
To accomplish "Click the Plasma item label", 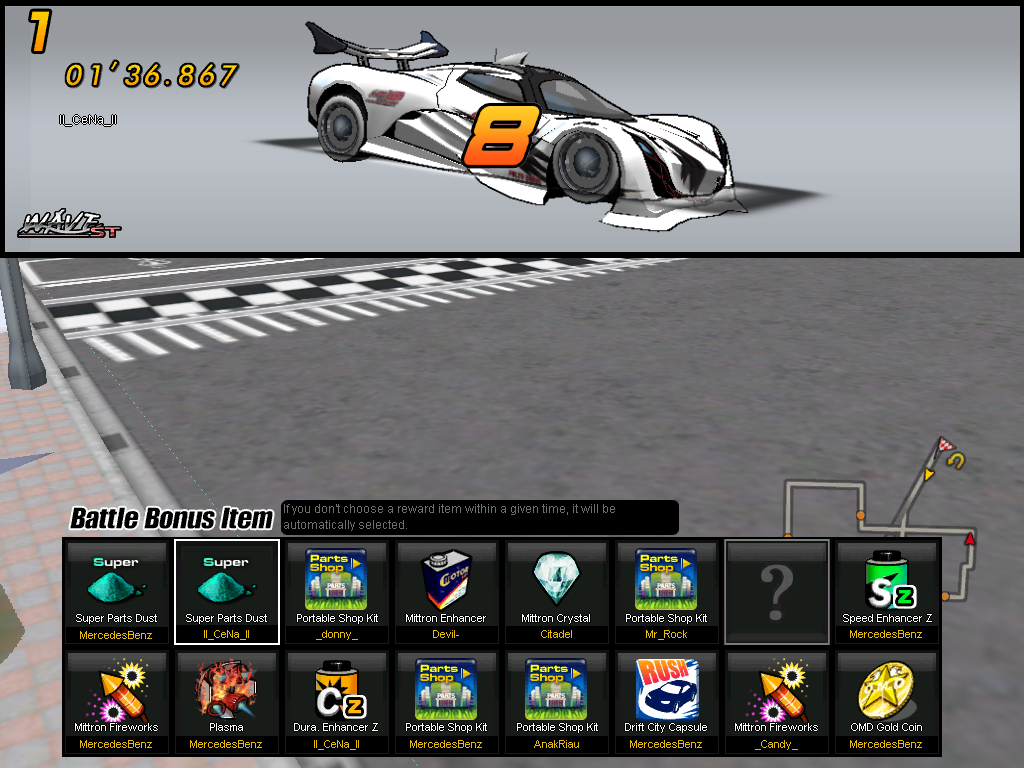I will point(226,727).
